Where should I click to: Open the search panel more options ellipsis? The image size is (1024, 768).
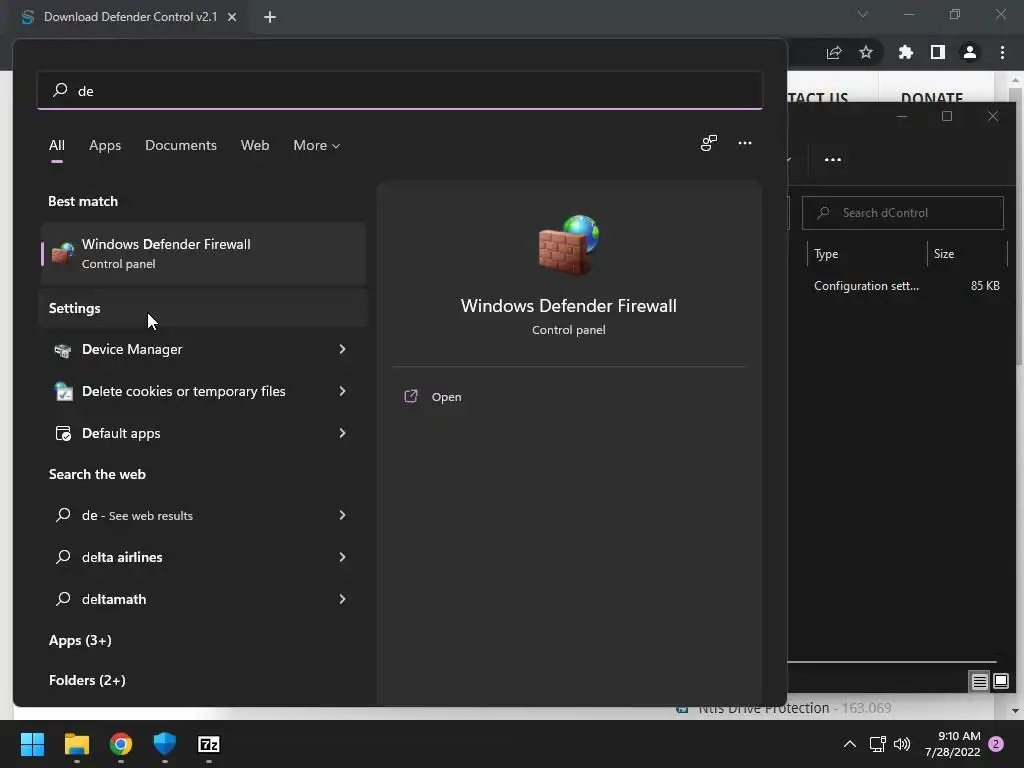click(x=744, y=143)
